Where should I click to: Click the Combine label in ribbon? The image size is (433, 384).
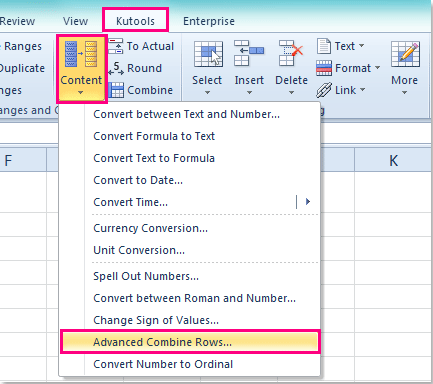click(x=150, y=90)
